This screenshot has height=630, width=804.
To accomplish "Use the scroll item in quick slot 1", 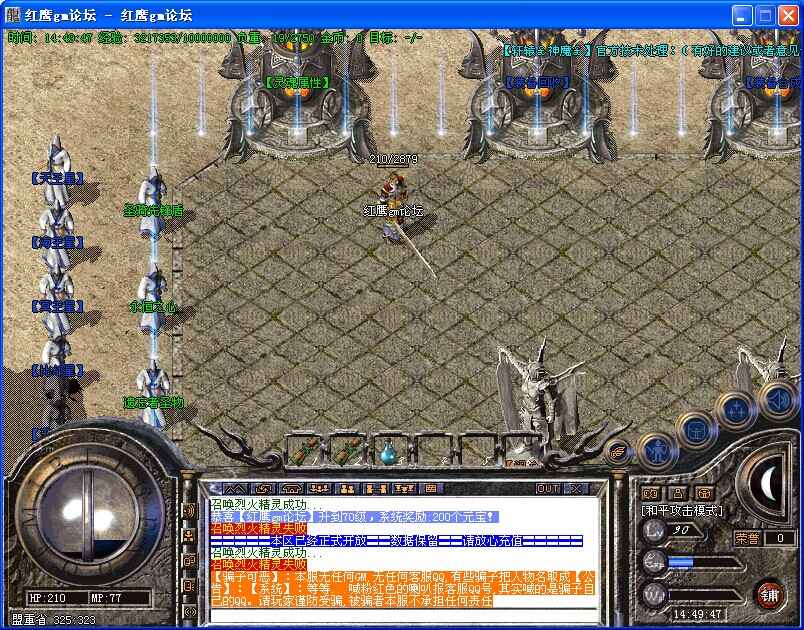I will click(306, 451).
